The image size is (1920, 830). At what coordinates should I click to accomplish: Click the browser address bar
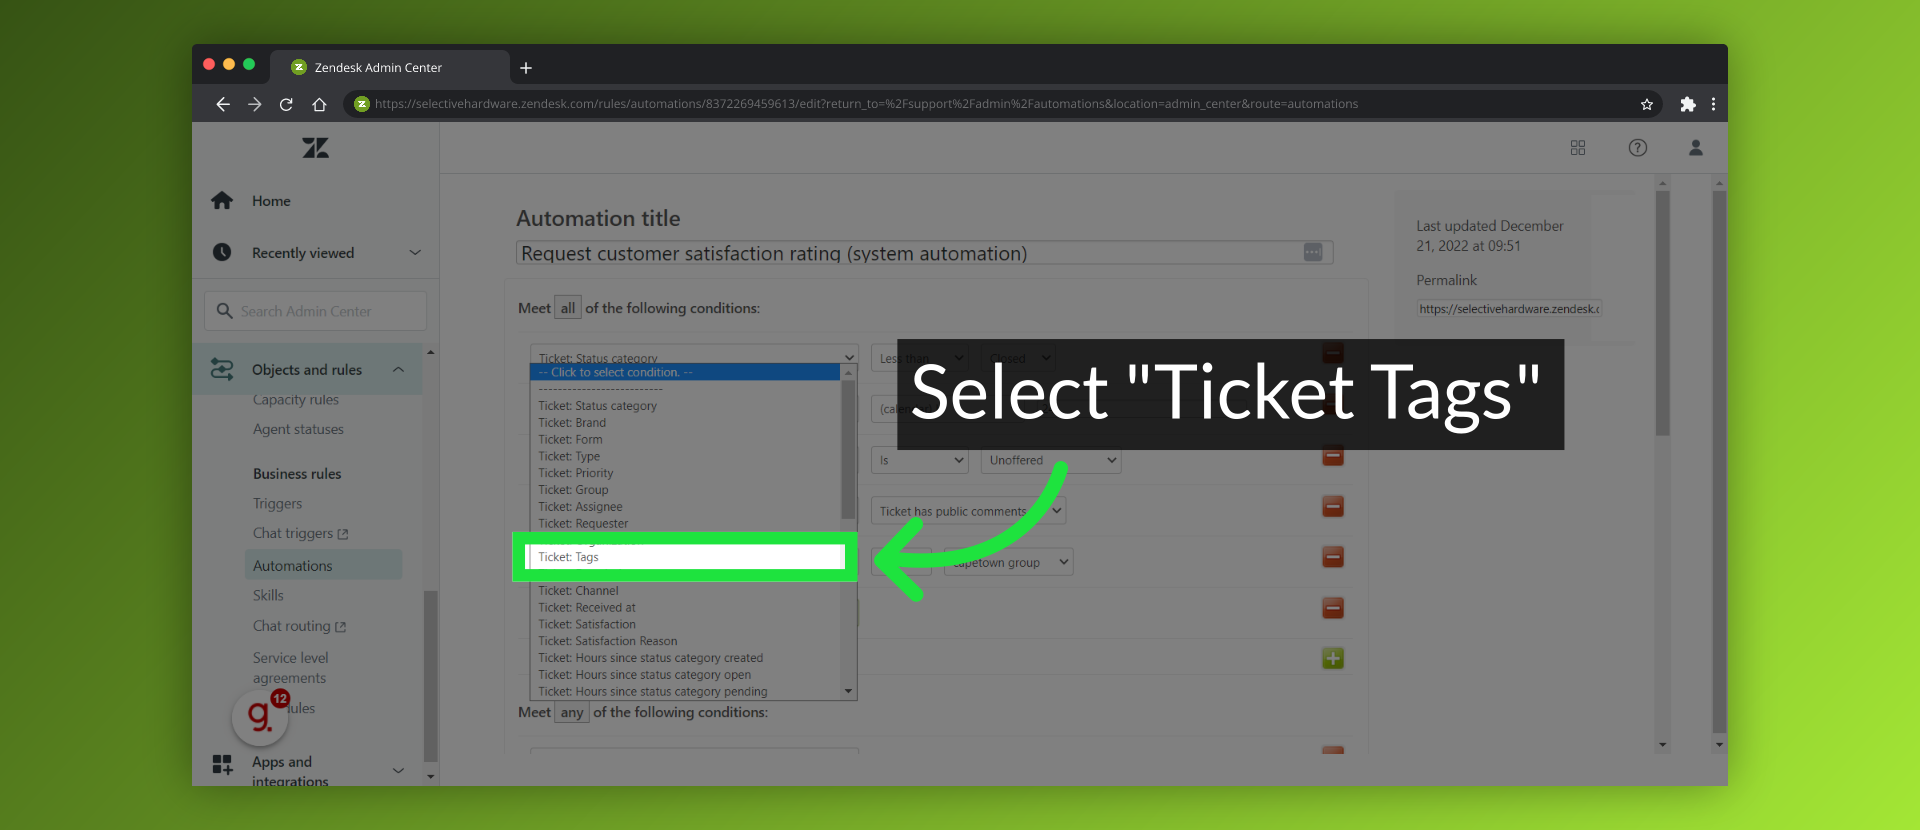1003,104
